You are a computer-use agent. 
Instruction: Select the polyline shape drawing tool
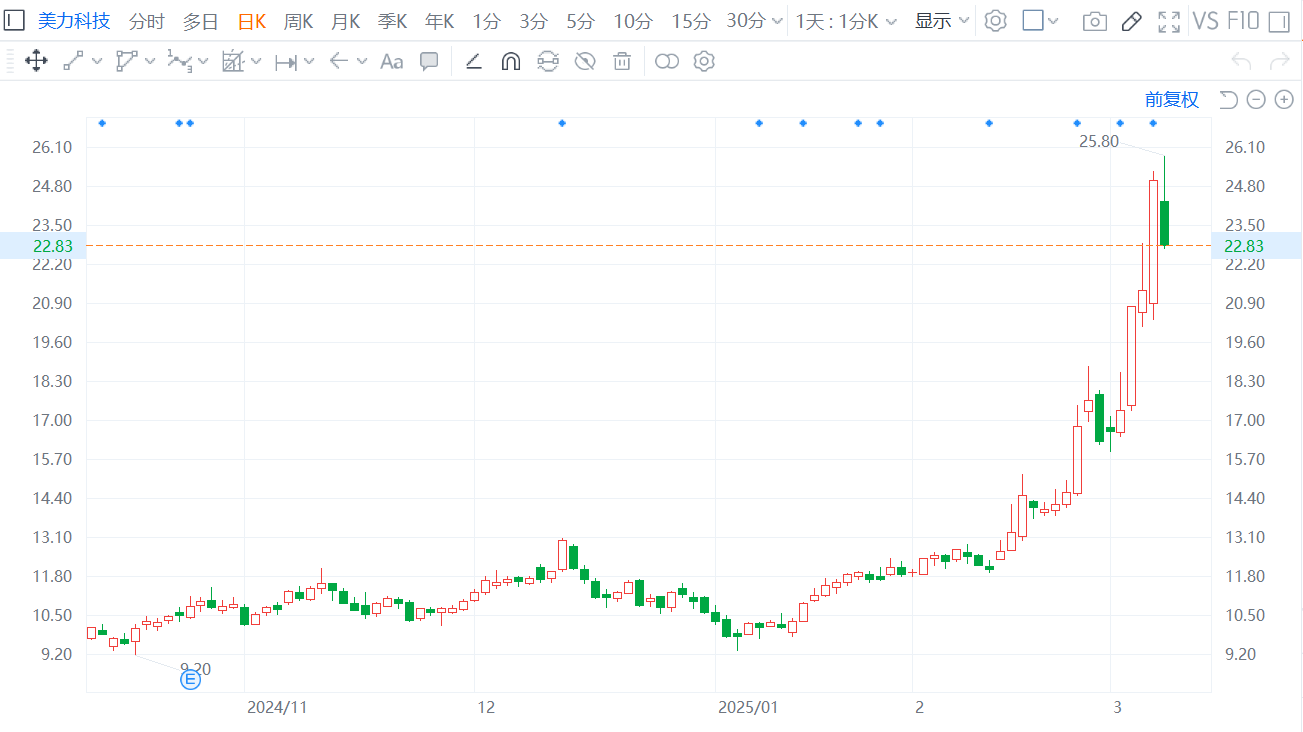tap(126, 62)
